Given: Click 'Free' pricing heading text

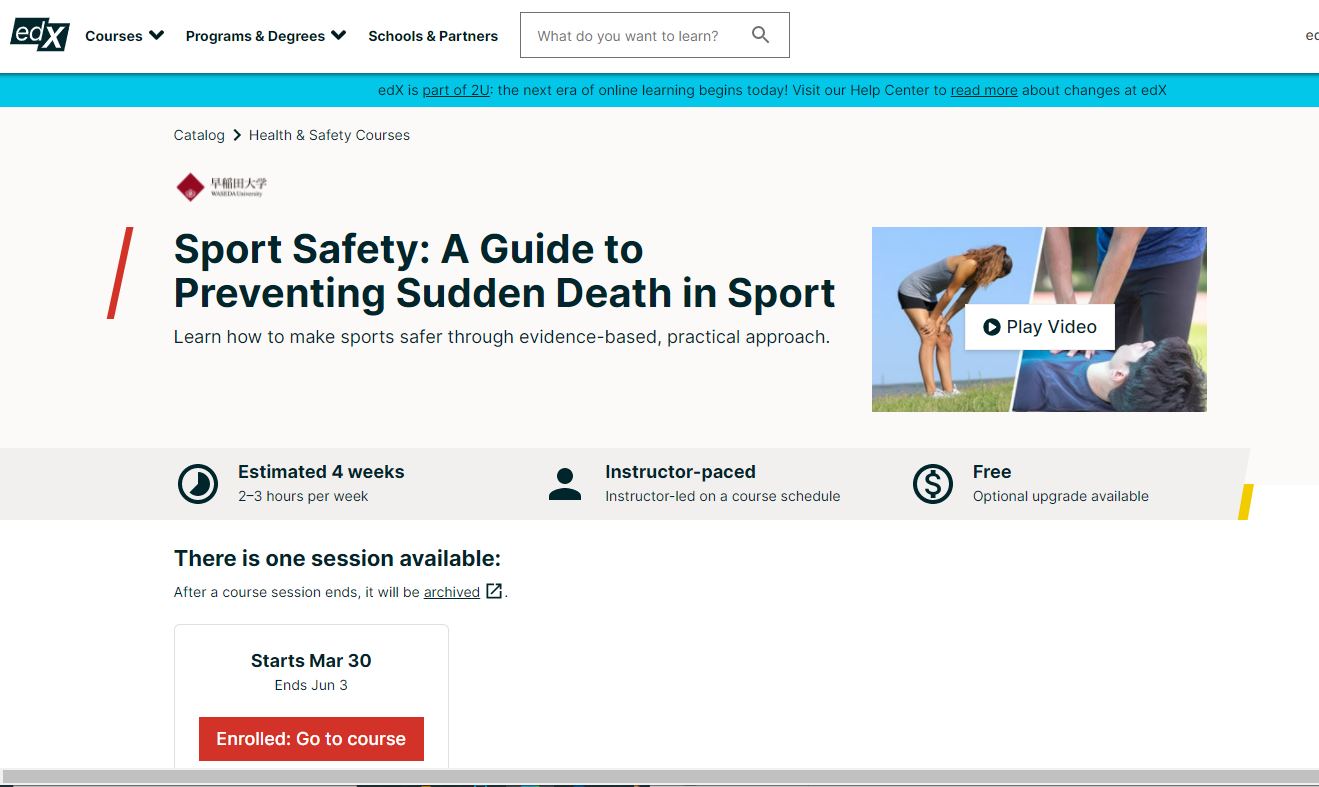Looking at the screenshot, I should coord(992,472).
